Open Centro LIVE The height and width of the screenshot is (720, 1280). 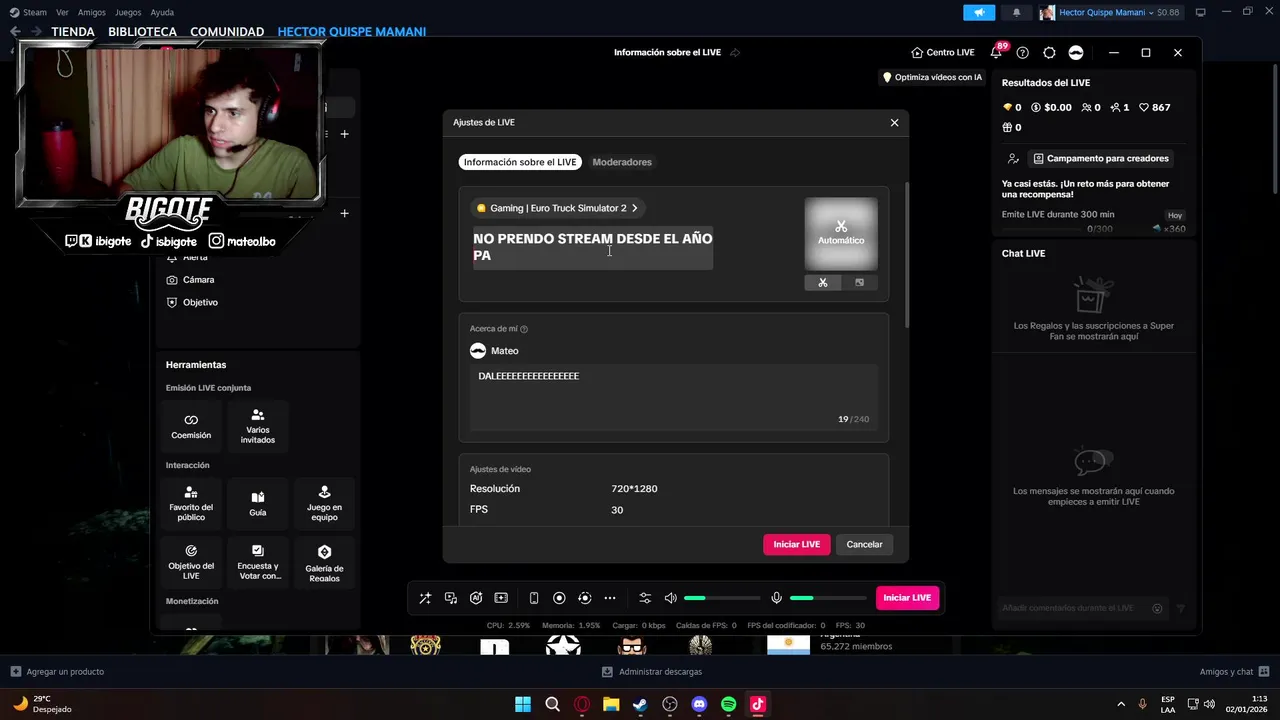[x=942, y=53]
